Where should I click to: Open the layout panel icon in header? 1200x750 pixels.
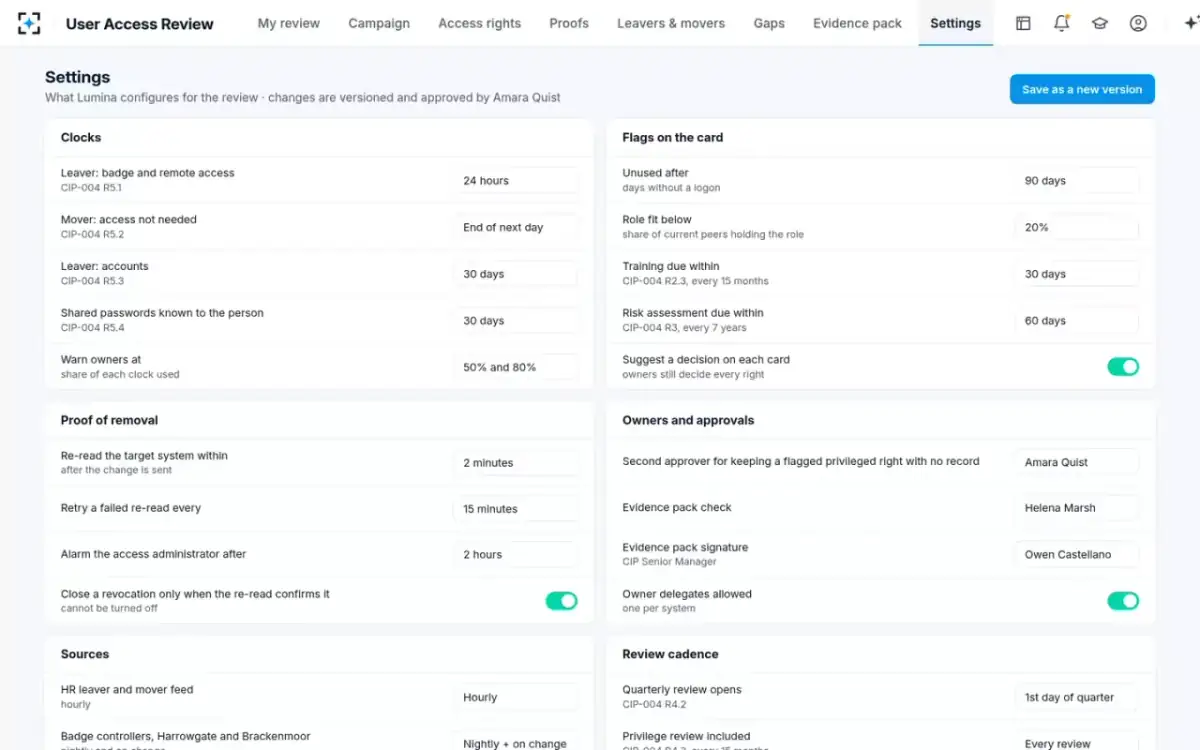tap(1023, 23)
